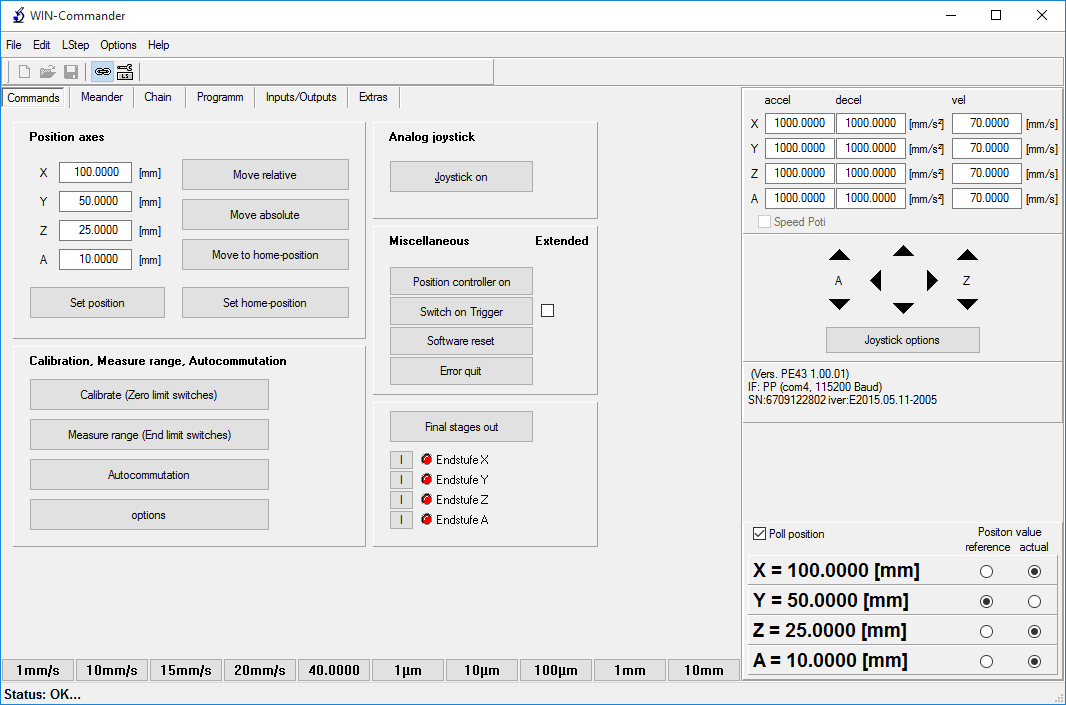Click the connect link toolbar icon

[x=102, y=72]
